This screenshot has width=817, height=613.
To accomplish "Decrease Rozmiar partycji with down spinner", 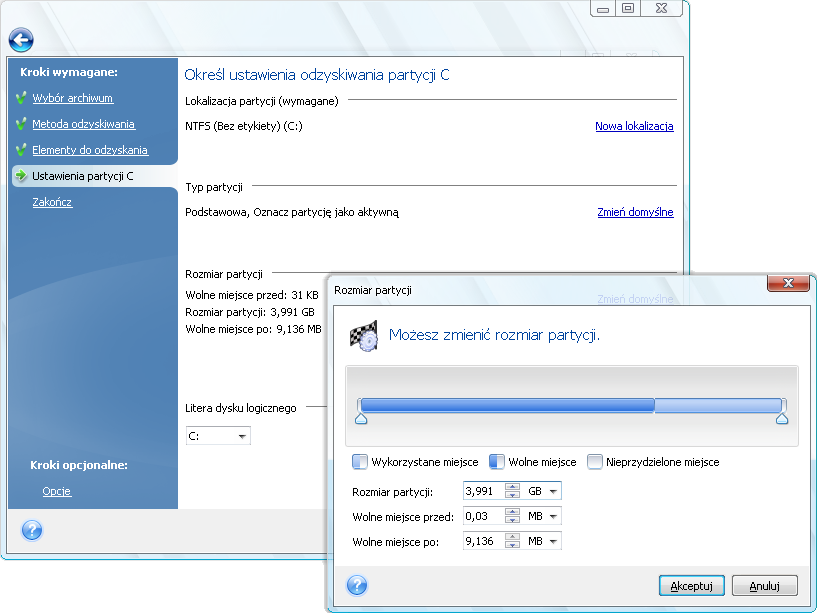I will (x=513, y=495).
